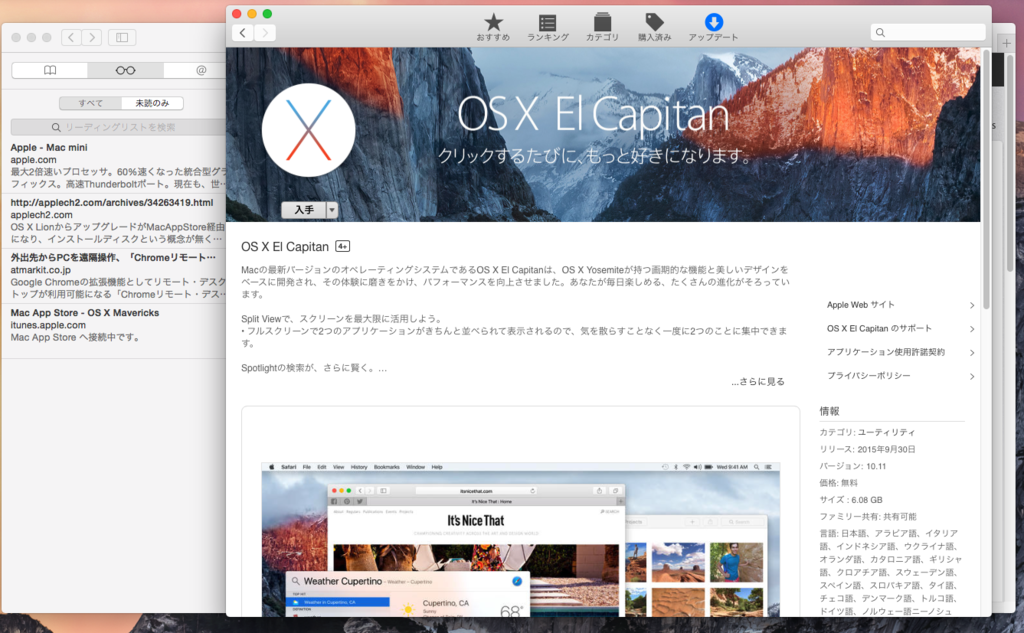Show 未読のみ reading list items
This screenshot has height=633, width=1024.
point(152,103)
